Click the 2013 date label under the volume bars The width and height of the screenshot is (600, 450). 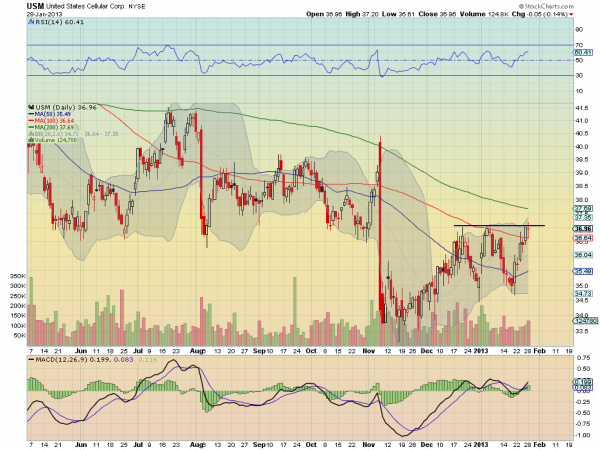pos(481,351)
